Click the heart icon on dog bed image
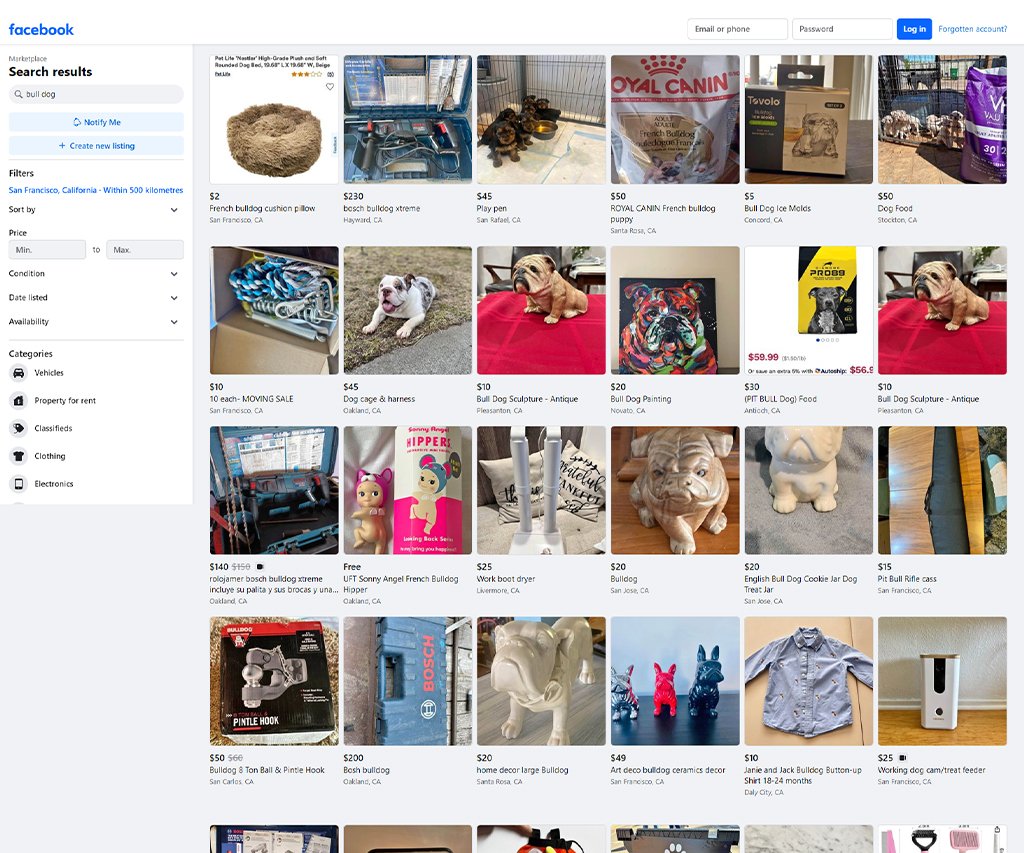 click(330, 87)
